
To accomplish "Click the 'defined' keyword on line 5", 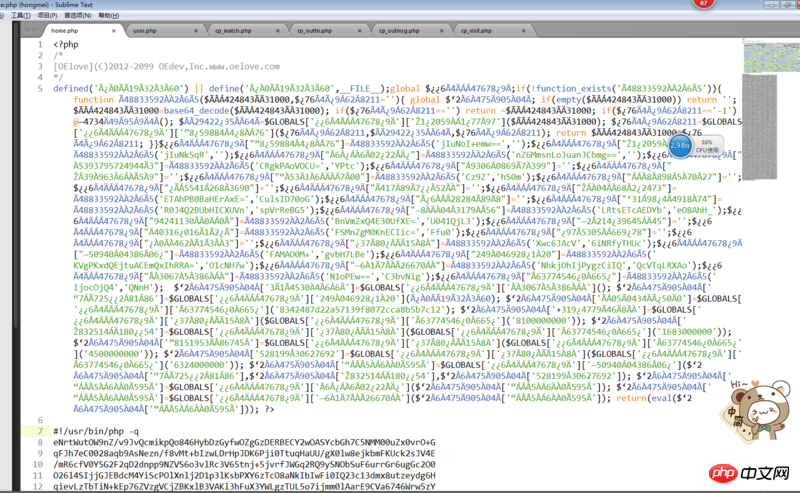I will click(x=71, y=88).
